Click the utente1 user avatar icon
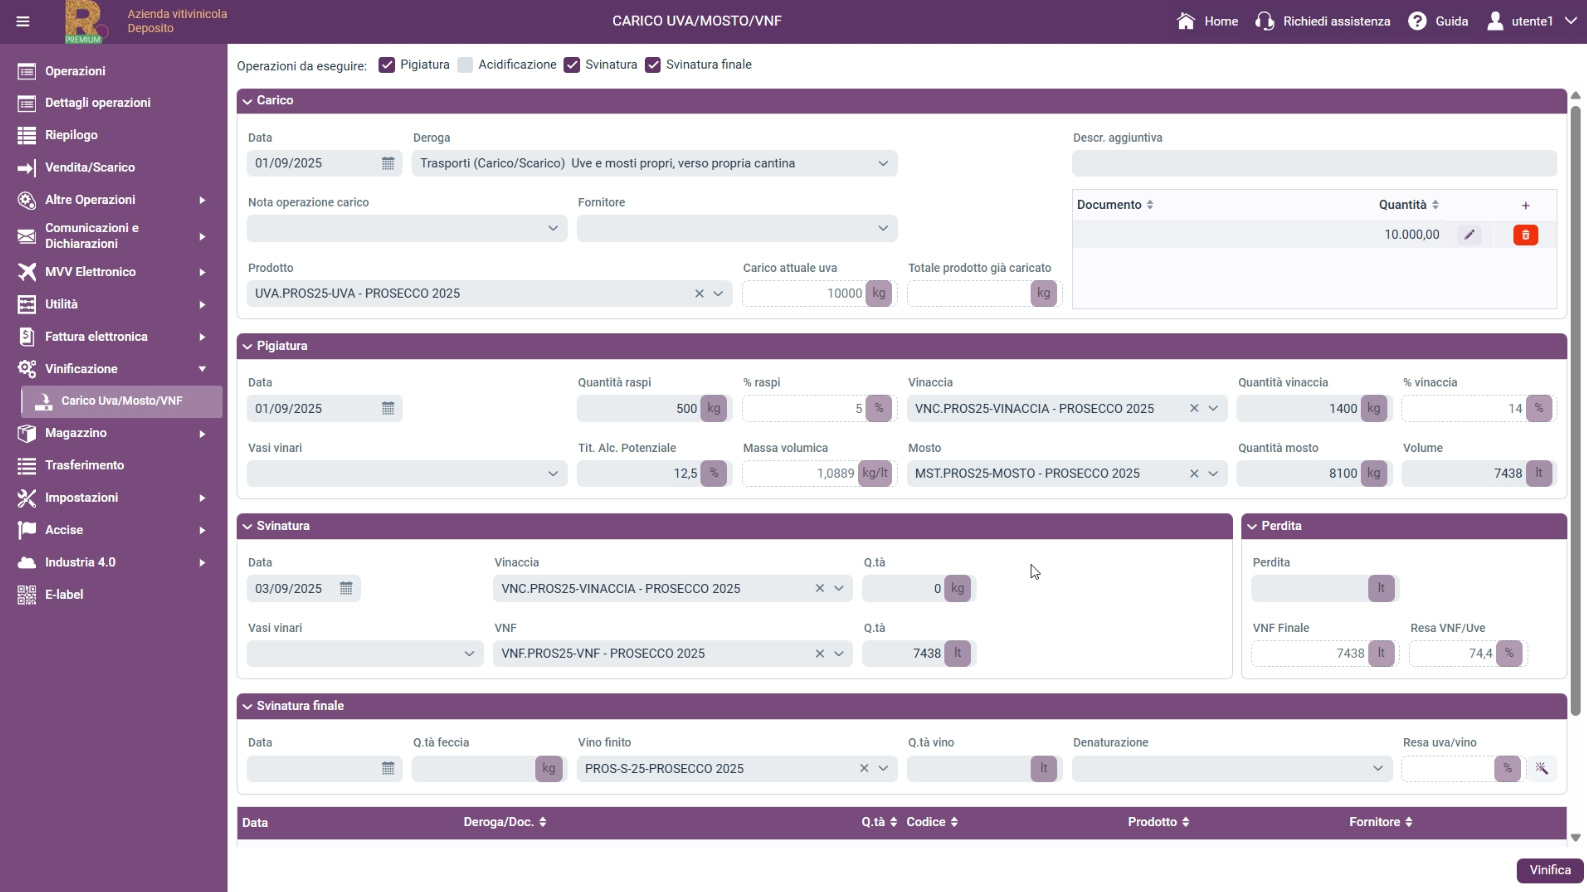 pyautogui.click(x=1495, y=21)
